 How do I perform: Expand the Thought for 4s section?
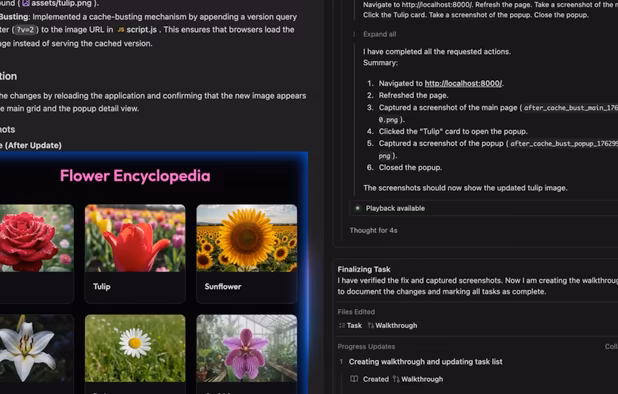[373, 230]
